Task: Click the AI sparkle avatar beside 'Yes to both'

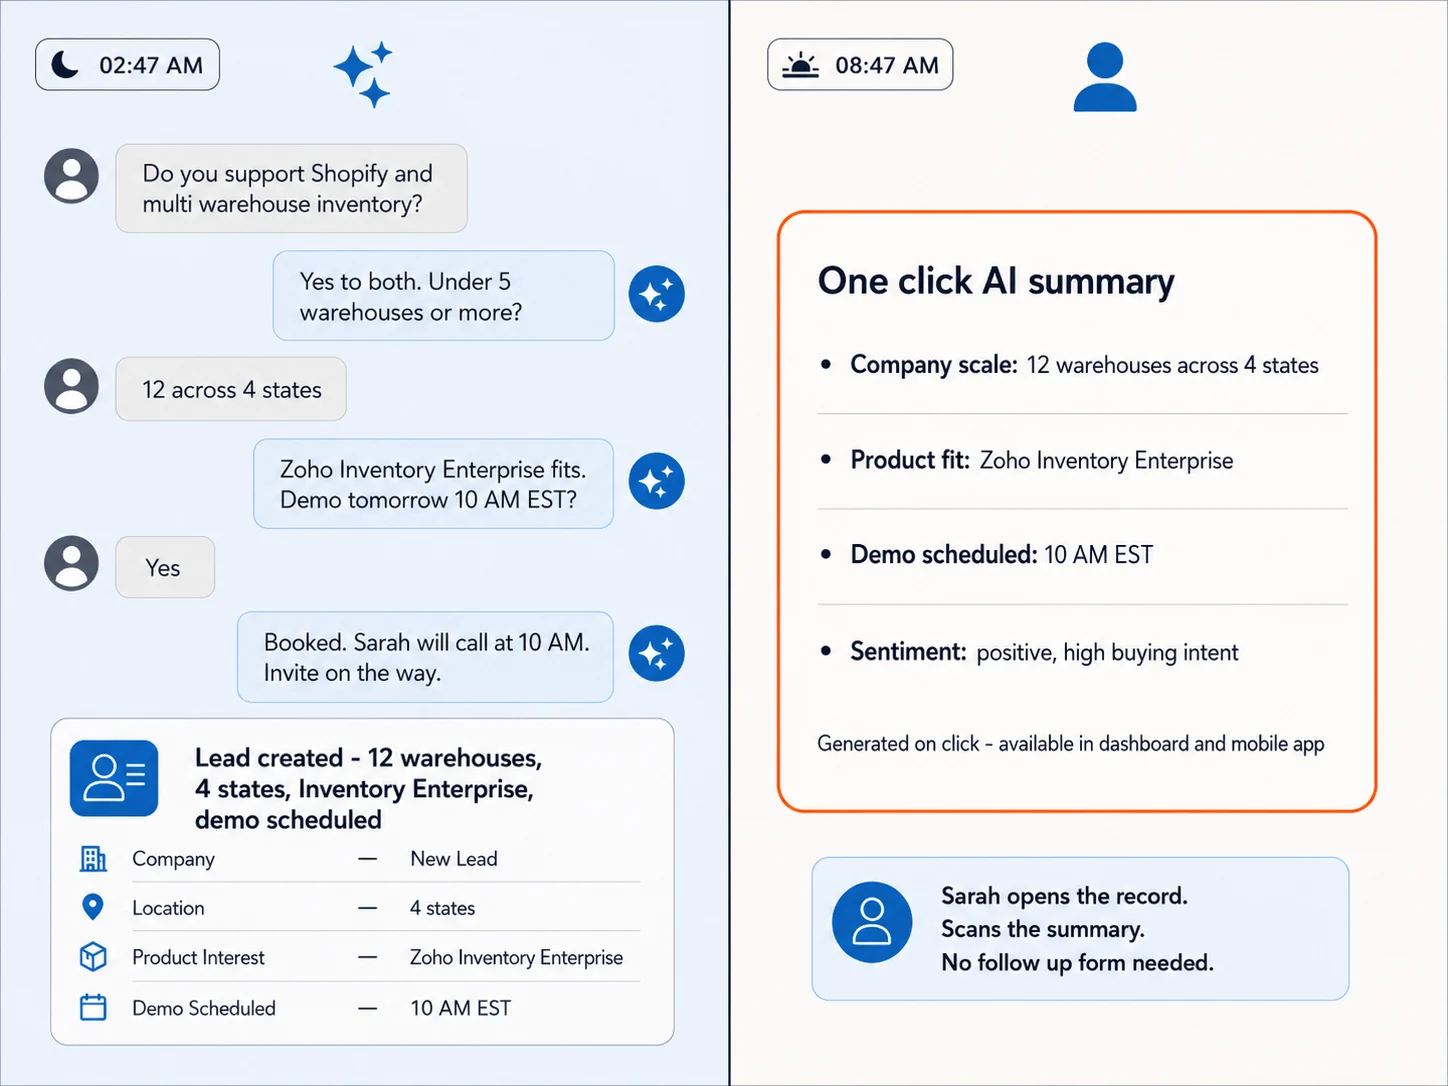Action: [657, 294]
